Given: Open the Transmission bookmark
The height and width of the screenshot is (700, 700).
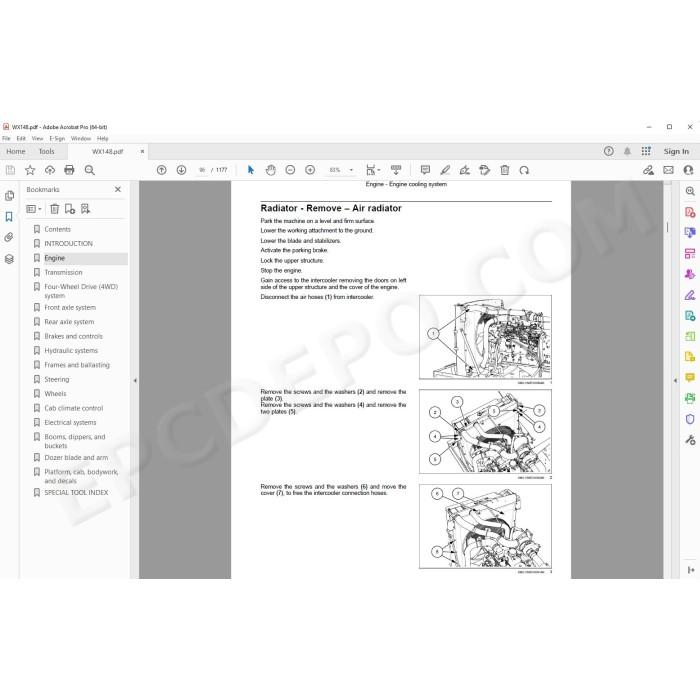Looking at the screenshot, I should click(63, 272).
